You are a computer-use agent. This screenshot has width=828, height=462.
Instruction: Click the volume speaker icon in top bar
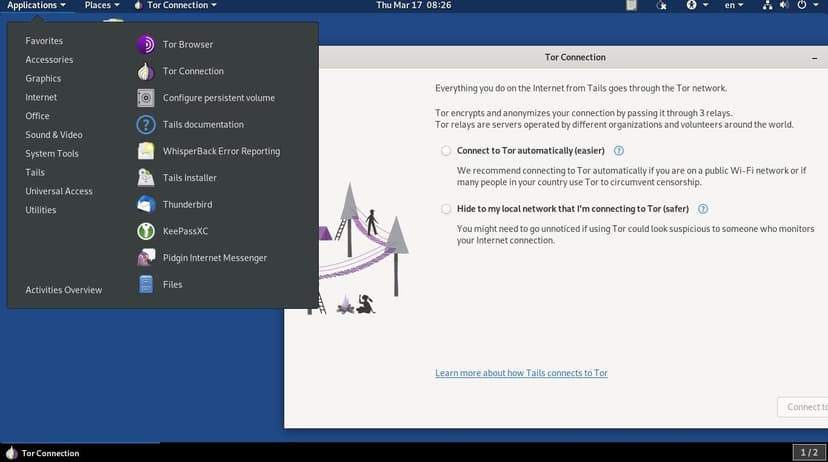point(784,5)
